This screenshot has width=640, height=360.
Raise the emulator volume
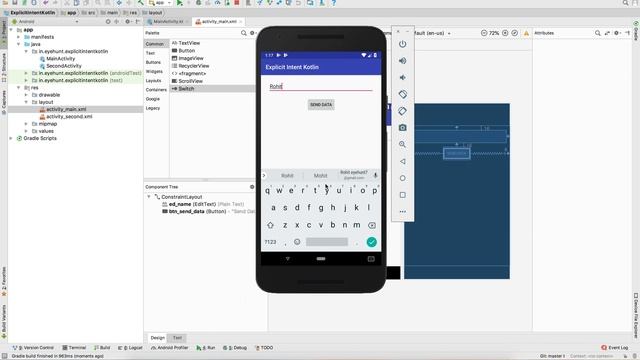point(402,60)
